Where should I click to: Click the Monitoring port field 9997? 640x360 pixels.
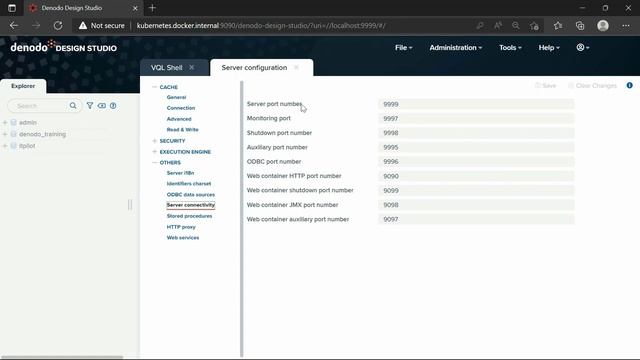476,118
